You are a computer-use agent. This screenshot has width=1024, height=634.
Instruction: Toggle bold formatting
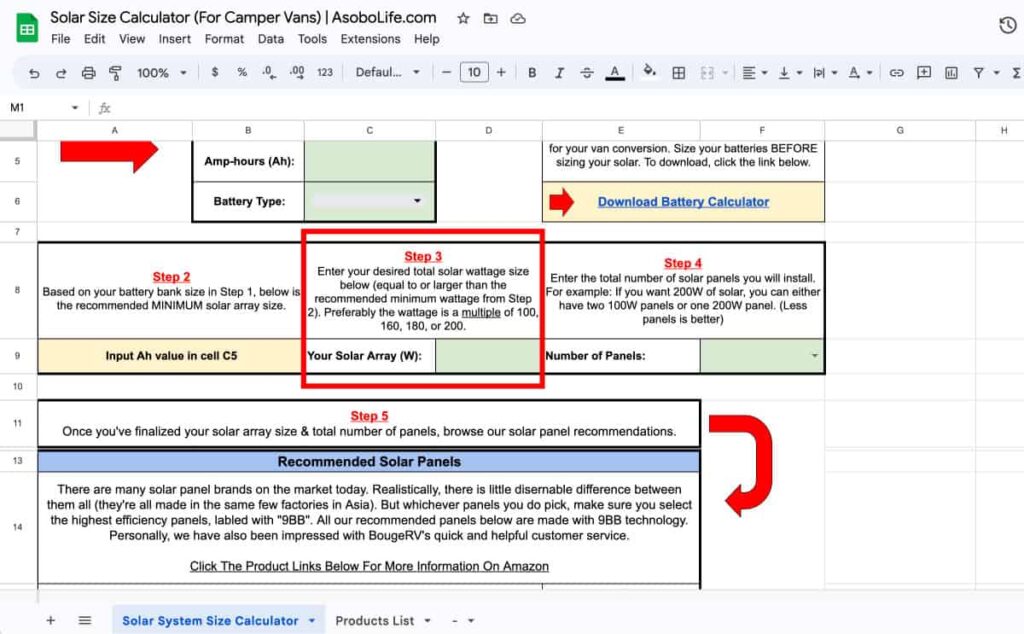point(532,72)
